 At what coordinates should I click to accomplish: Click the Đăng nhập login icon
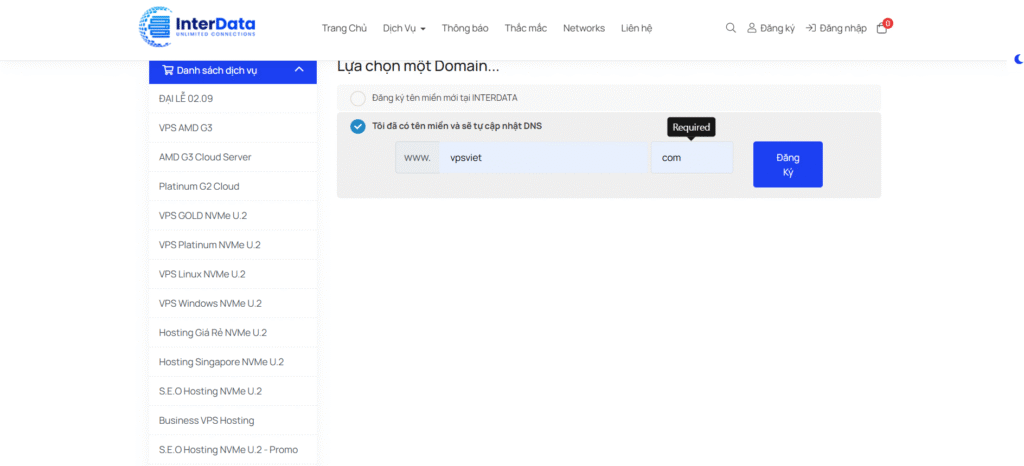coord(811,28)
